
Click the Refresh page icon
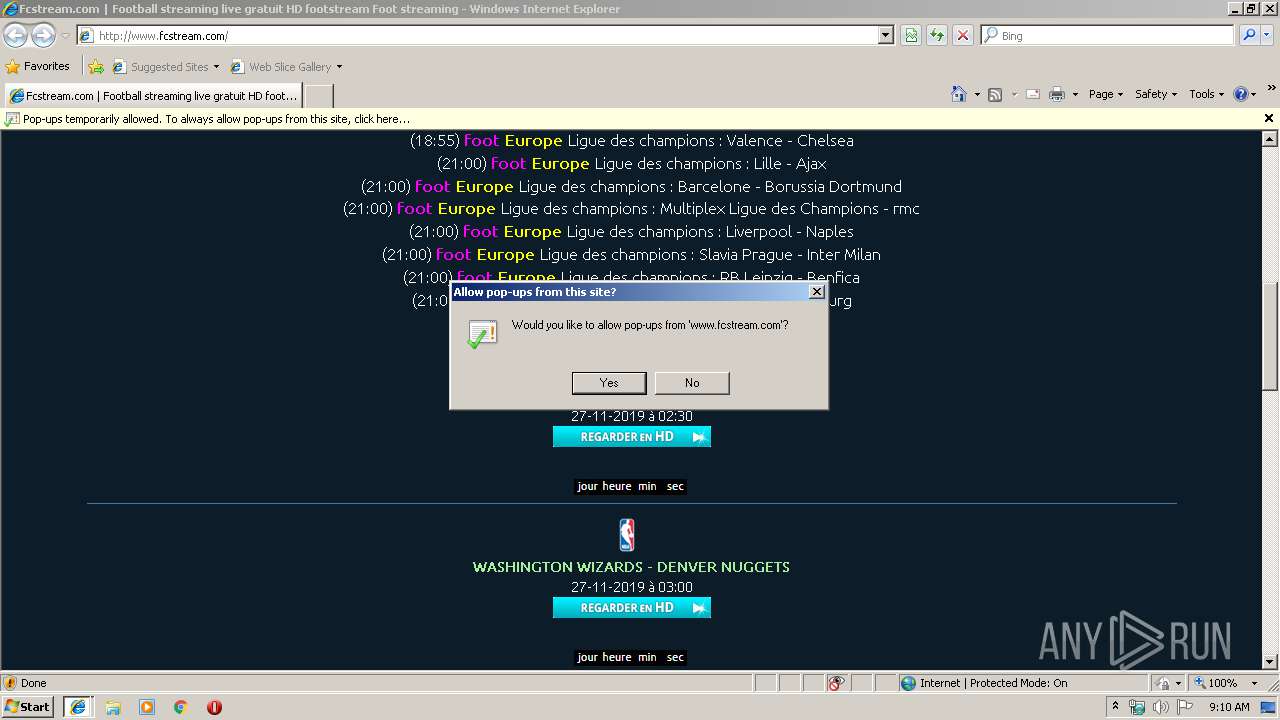click(937, 35)
